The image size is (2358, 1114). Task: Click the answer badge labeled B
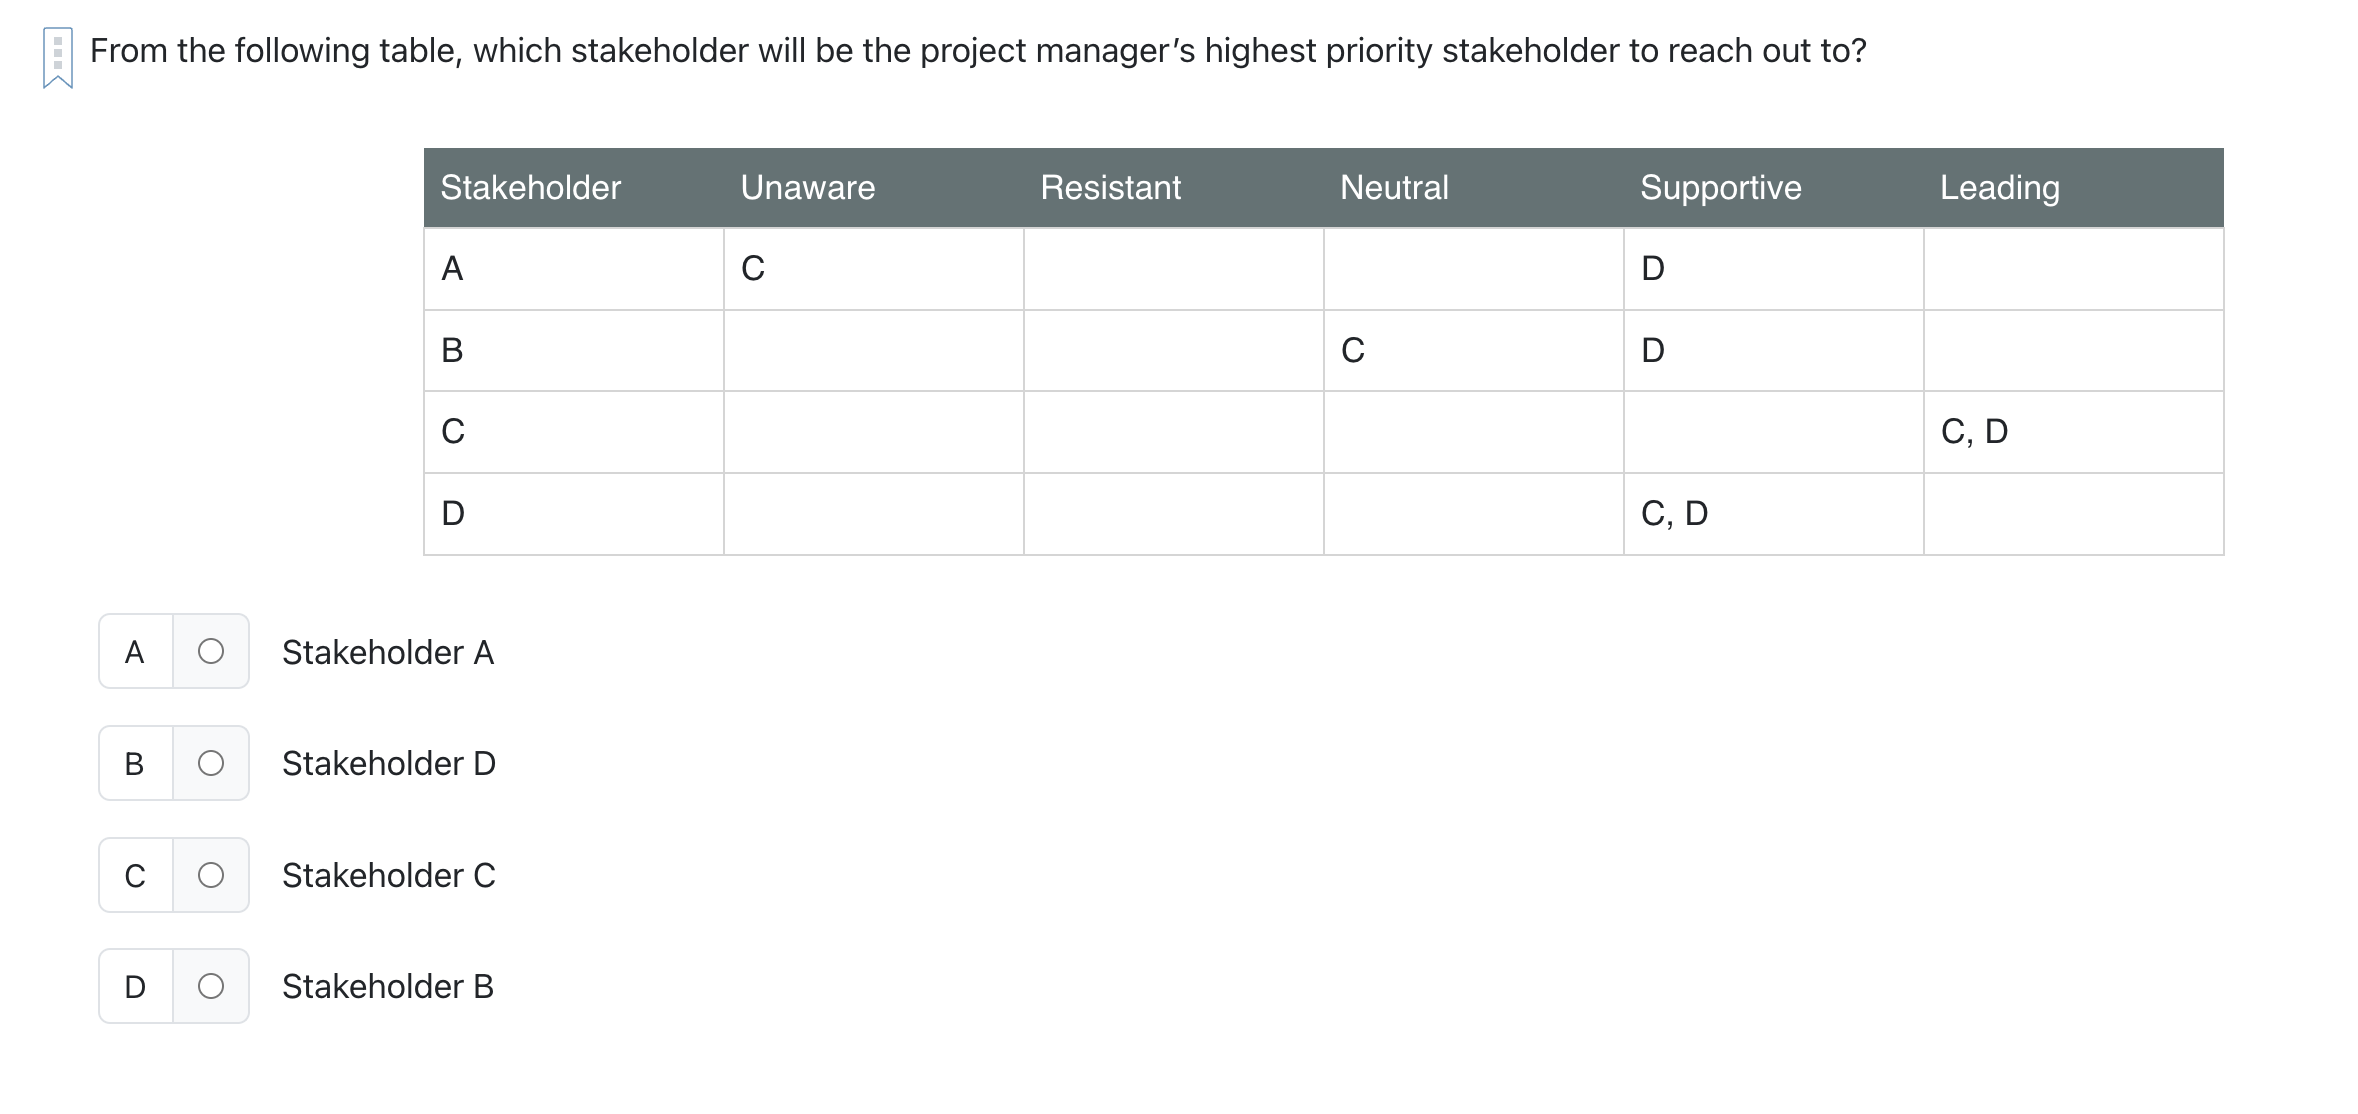[x=135, y=763]
